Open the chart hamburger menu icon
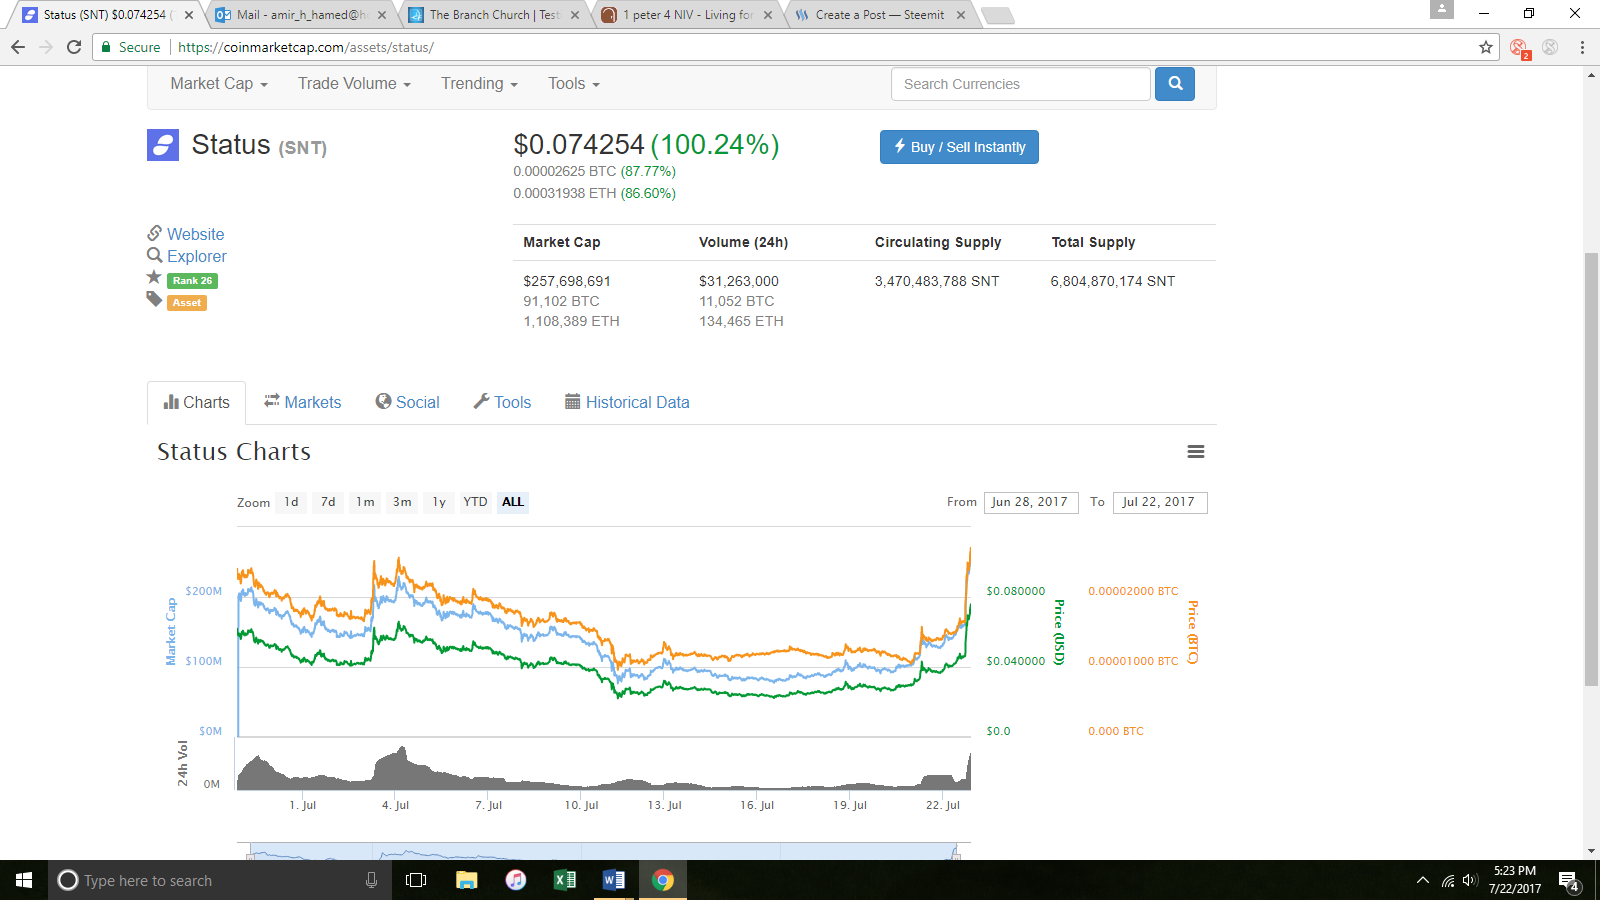Screen dimensions: 1600x900 (1195, 452)
